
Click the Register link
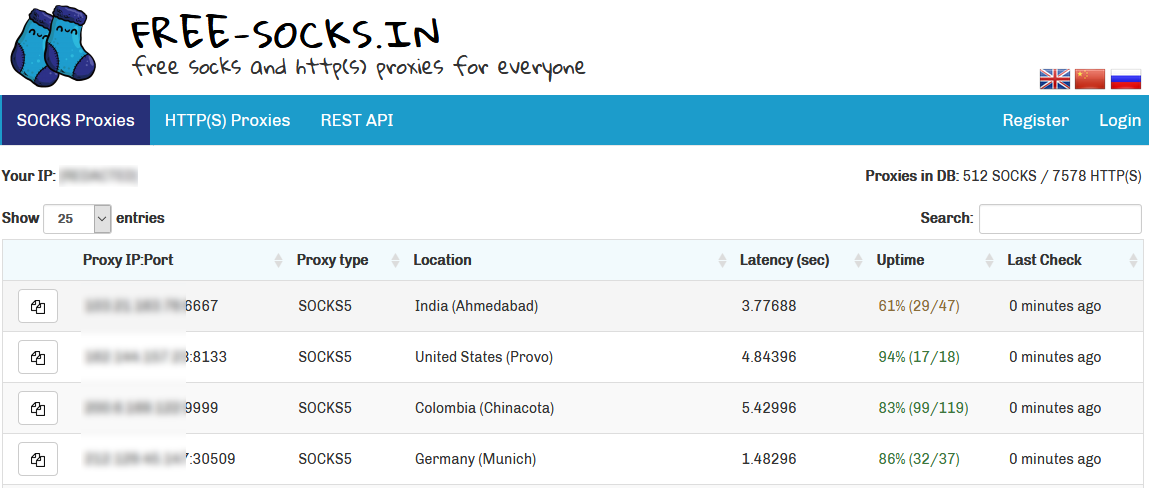pos(1035,120)
